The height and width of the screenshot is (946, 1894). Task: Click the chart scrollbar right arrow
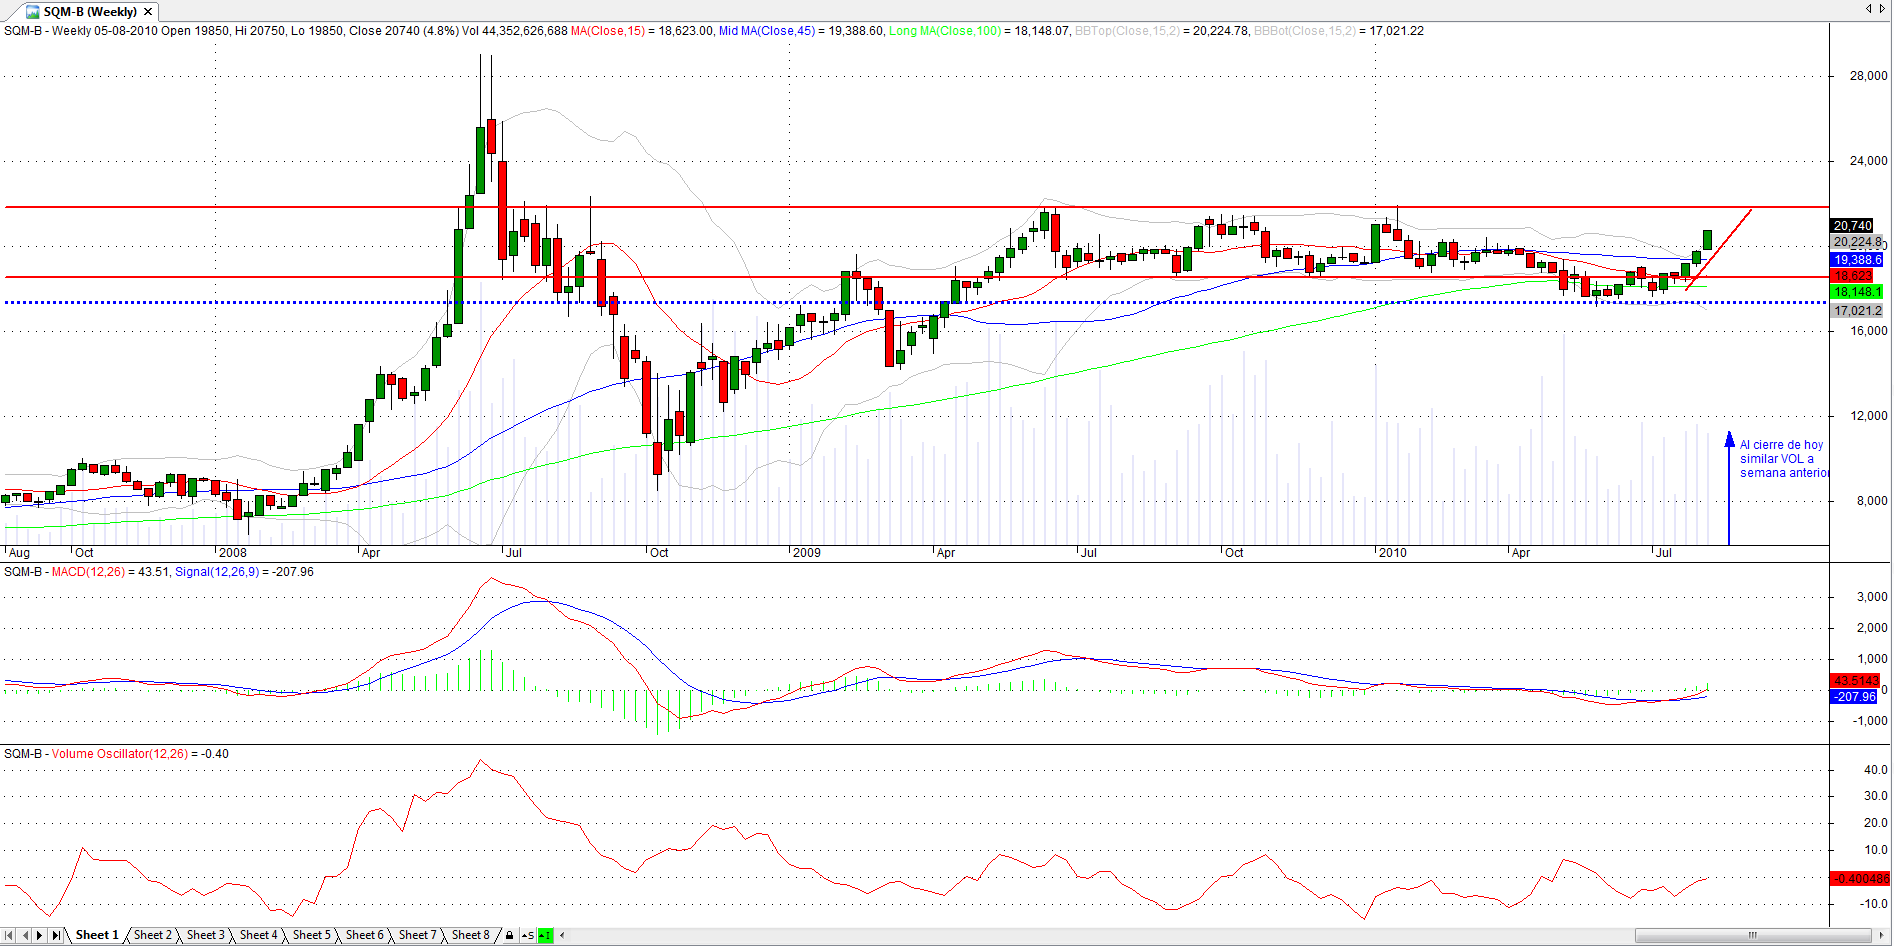tap(1881, 936)
